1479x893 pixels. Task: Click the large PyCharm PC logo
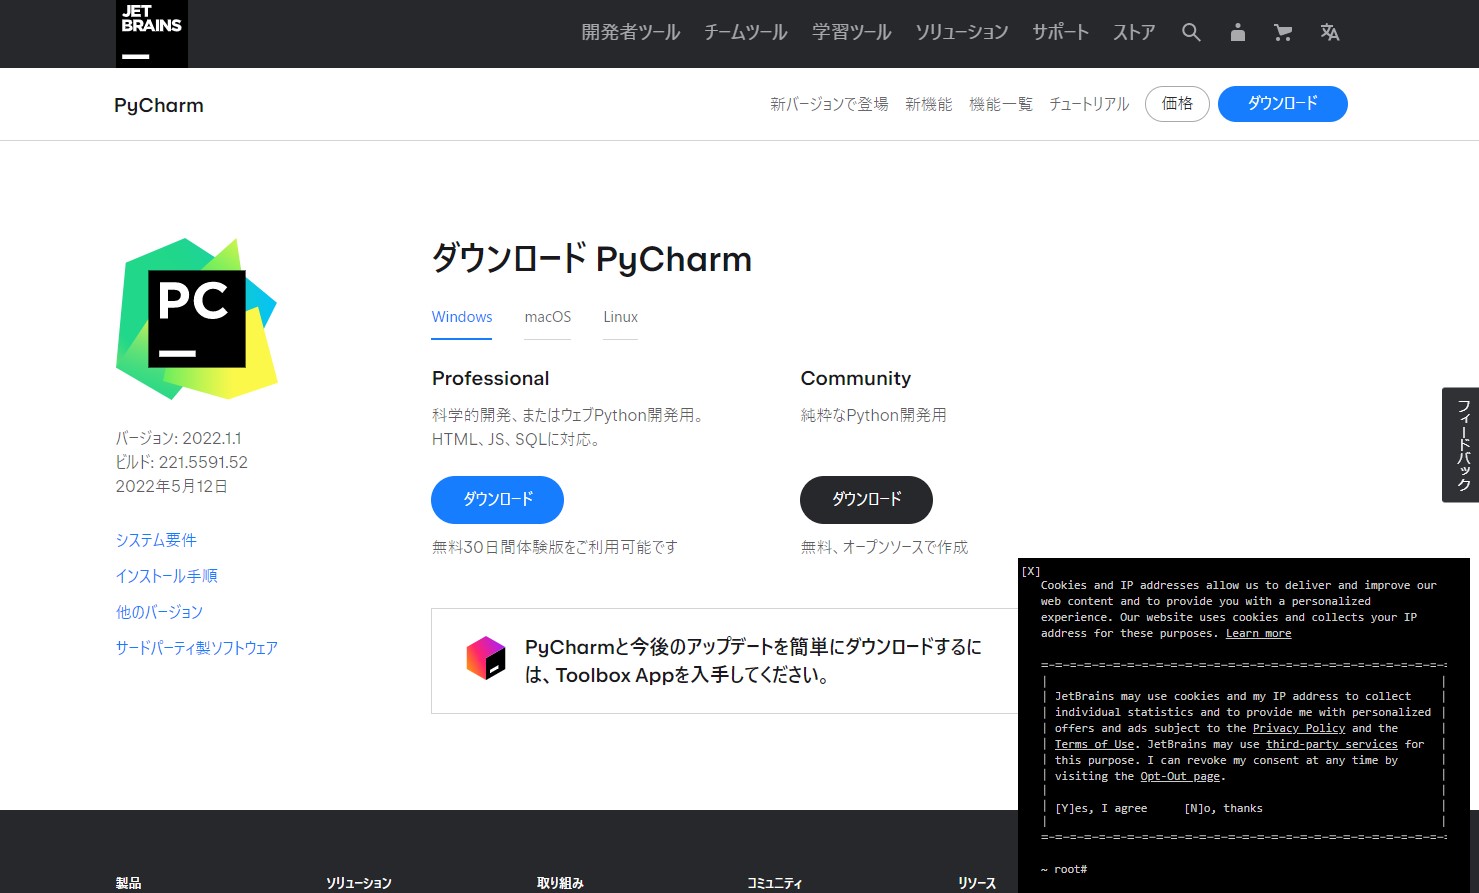(x=197, y=318)
